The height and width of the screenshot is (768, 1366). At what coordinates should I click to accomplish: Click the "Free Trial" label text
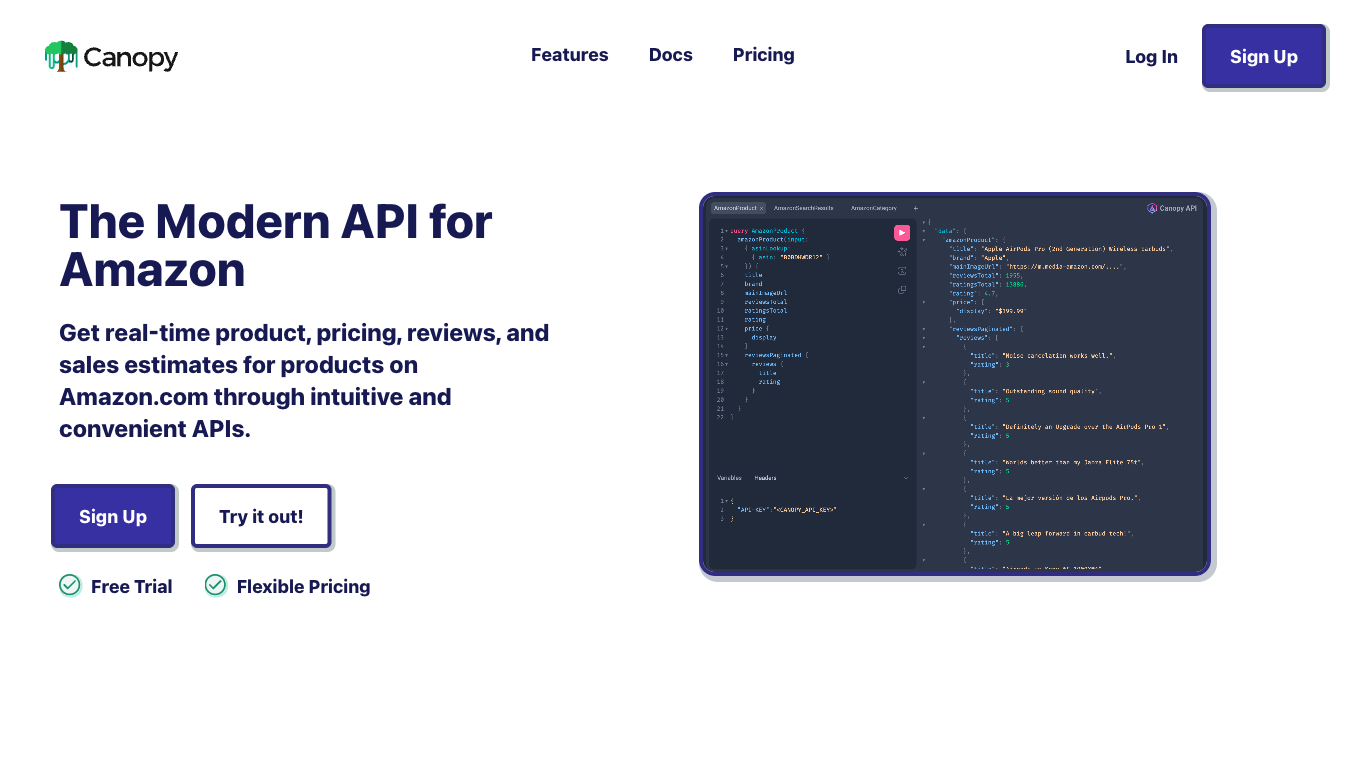[131, 587]
